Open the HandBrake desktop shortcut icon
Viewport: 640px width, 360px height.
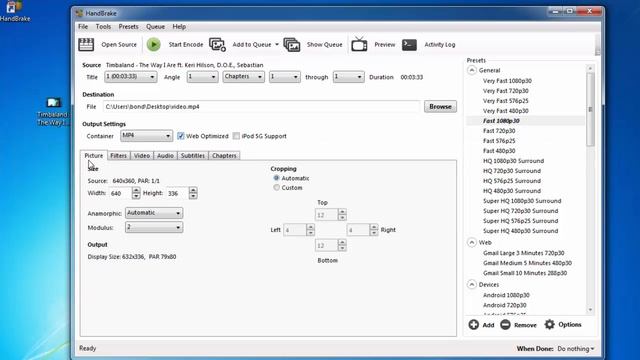[x=14, y=11]
